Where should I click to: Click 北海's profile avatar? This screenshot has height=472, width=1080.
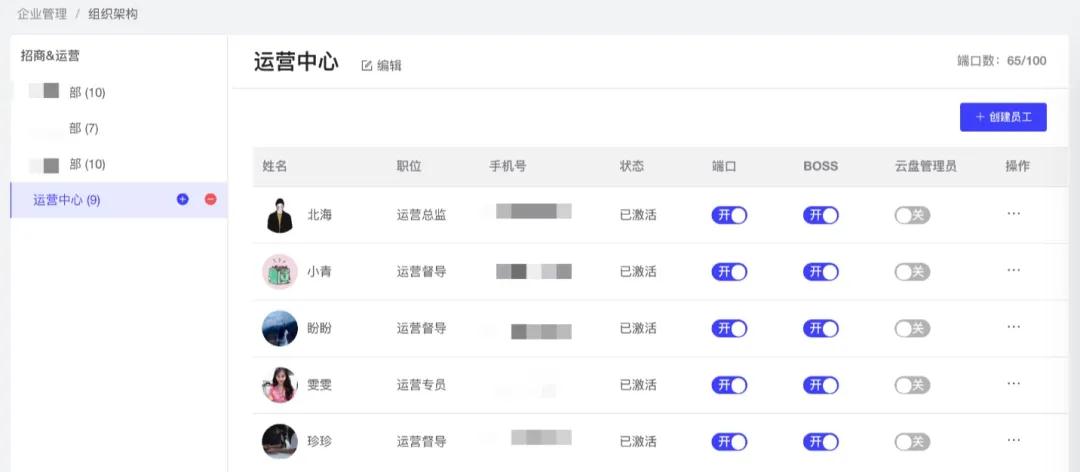tap(280, 215)
